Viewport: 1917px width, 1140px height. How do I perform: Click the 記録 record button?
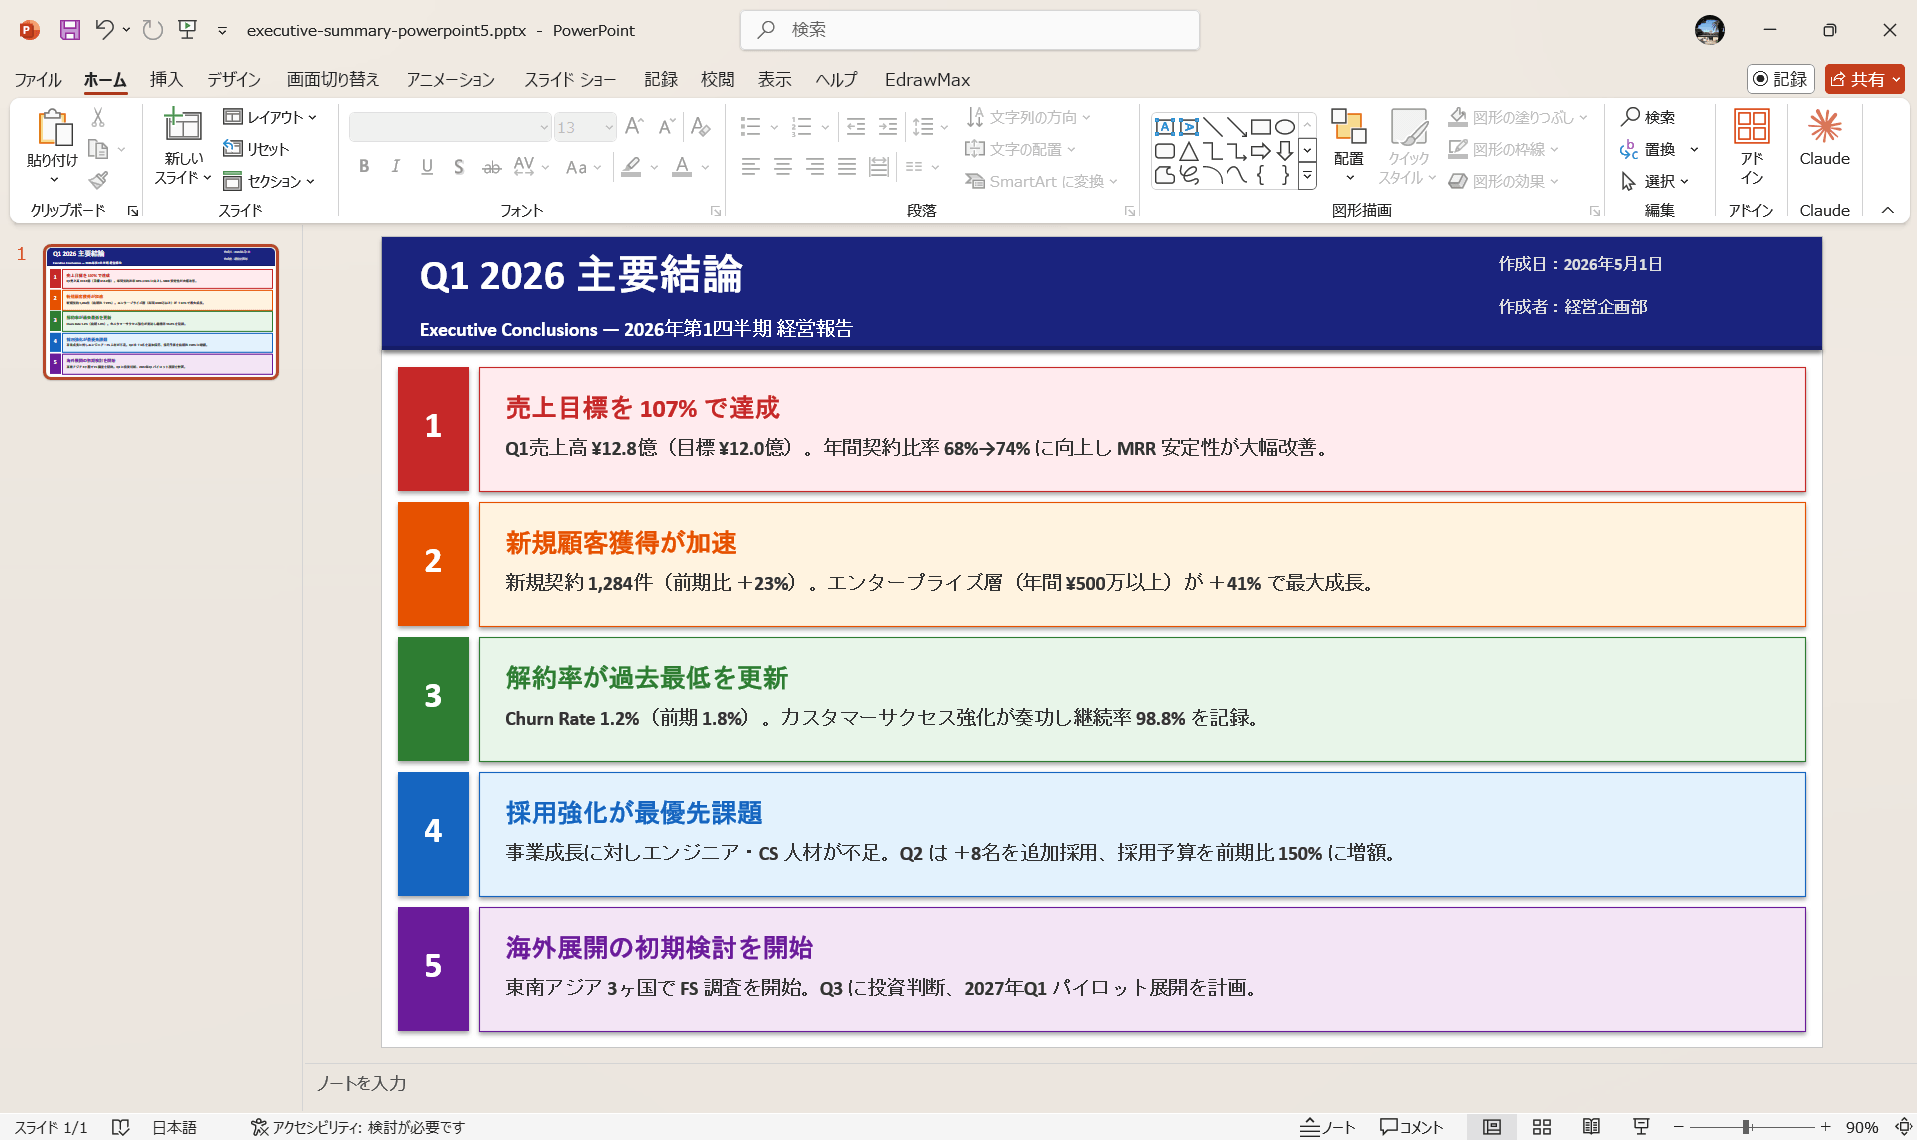(x=1780, y=79)
